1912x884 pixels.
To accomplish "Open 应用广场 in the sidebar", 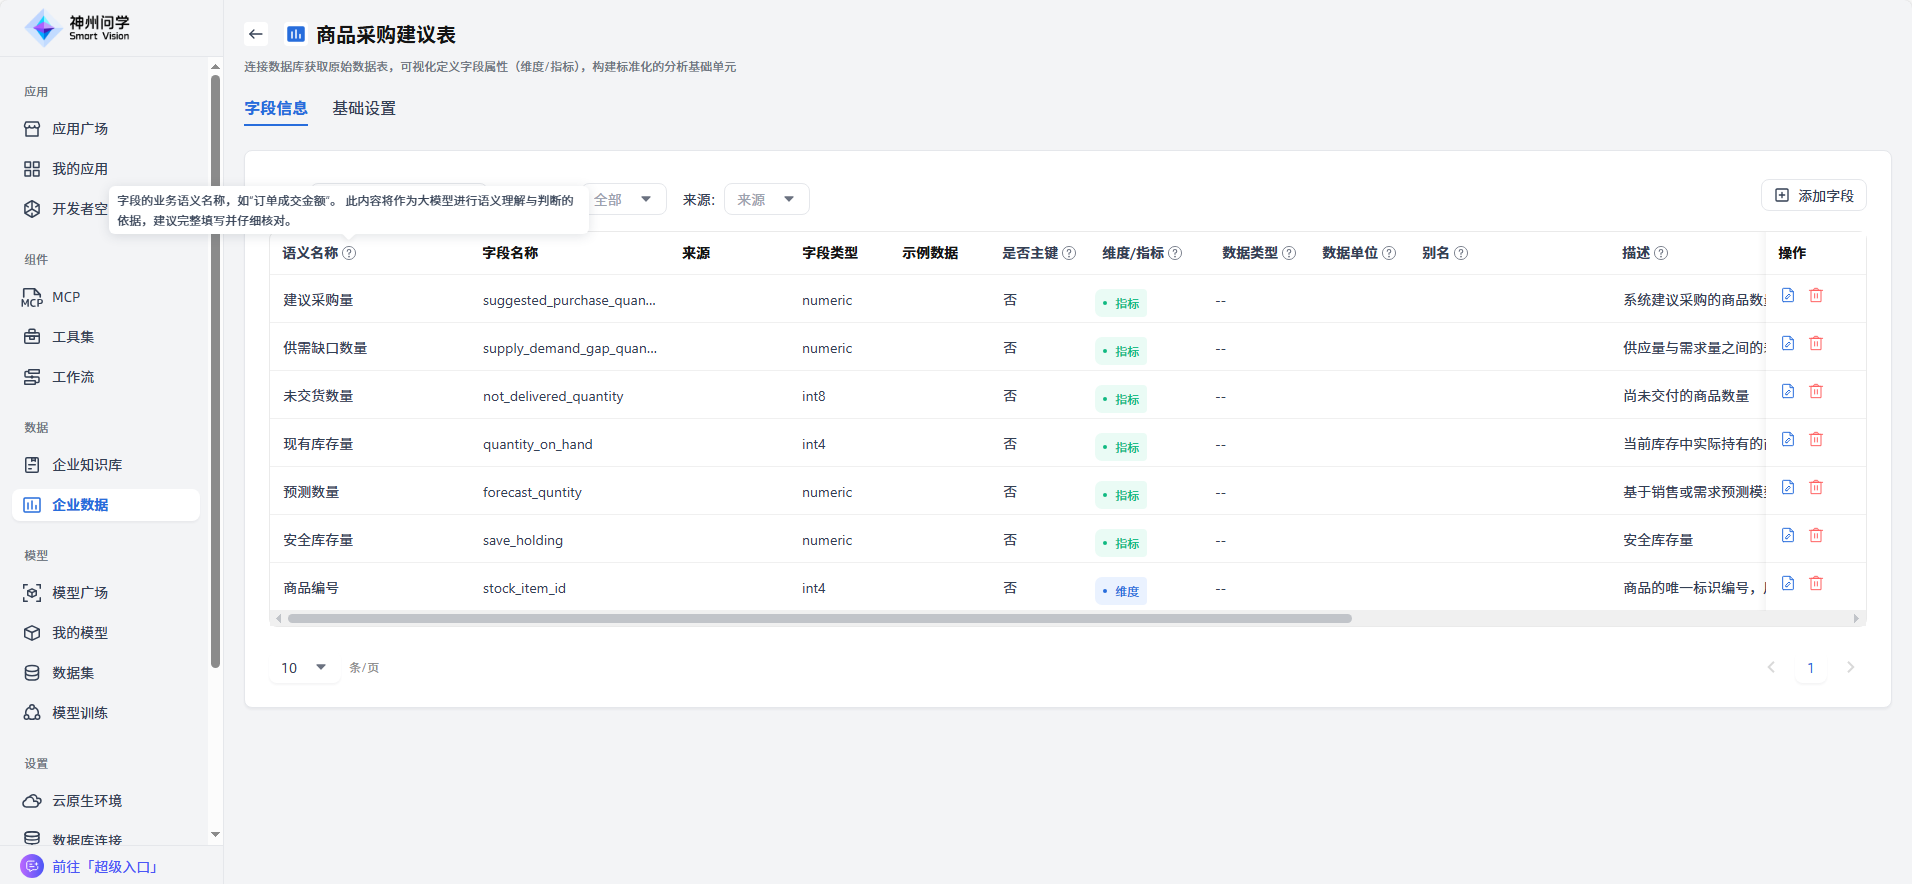I will [x=80, y=129].
